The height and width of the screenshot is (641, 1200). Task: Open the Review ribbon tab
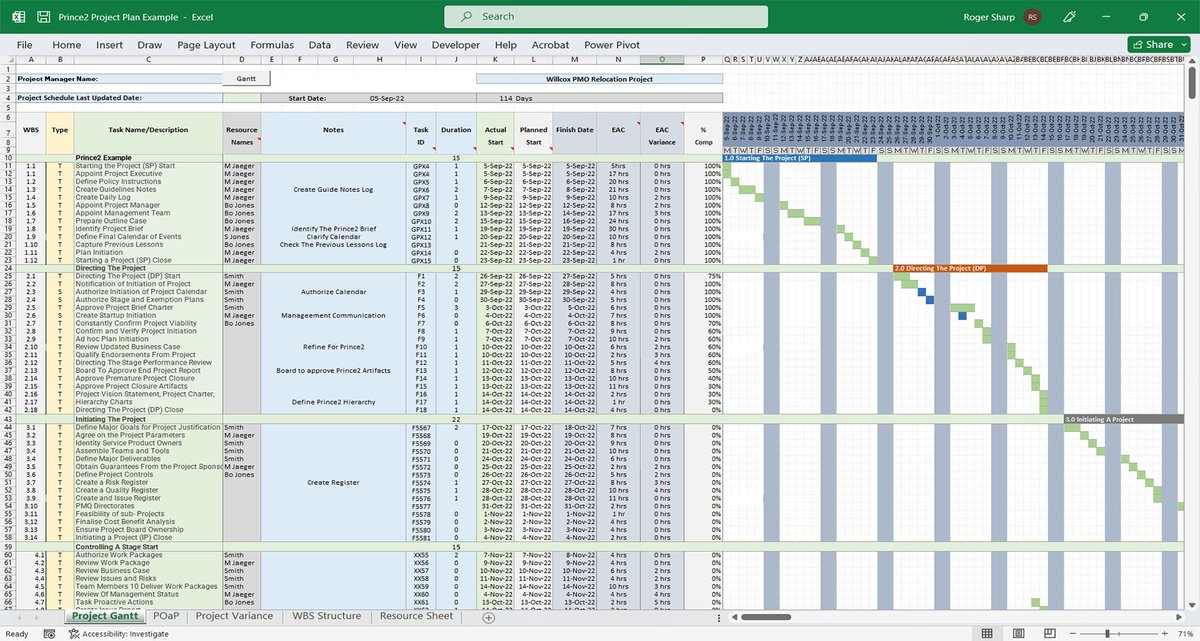[363, 45]
